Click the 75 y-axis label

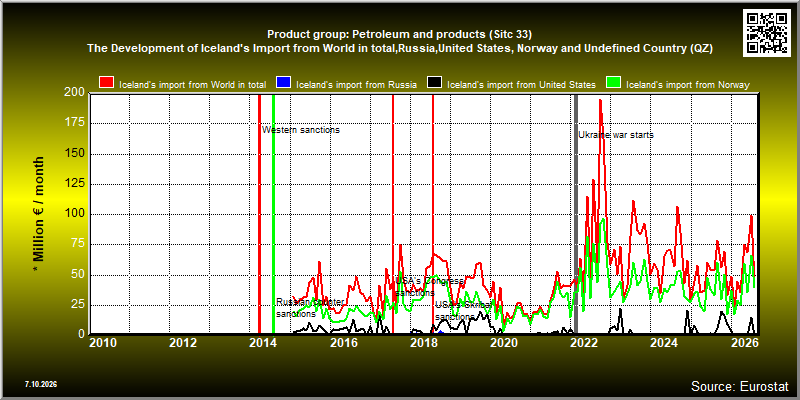pyautogui.click(x=79, y=244)
